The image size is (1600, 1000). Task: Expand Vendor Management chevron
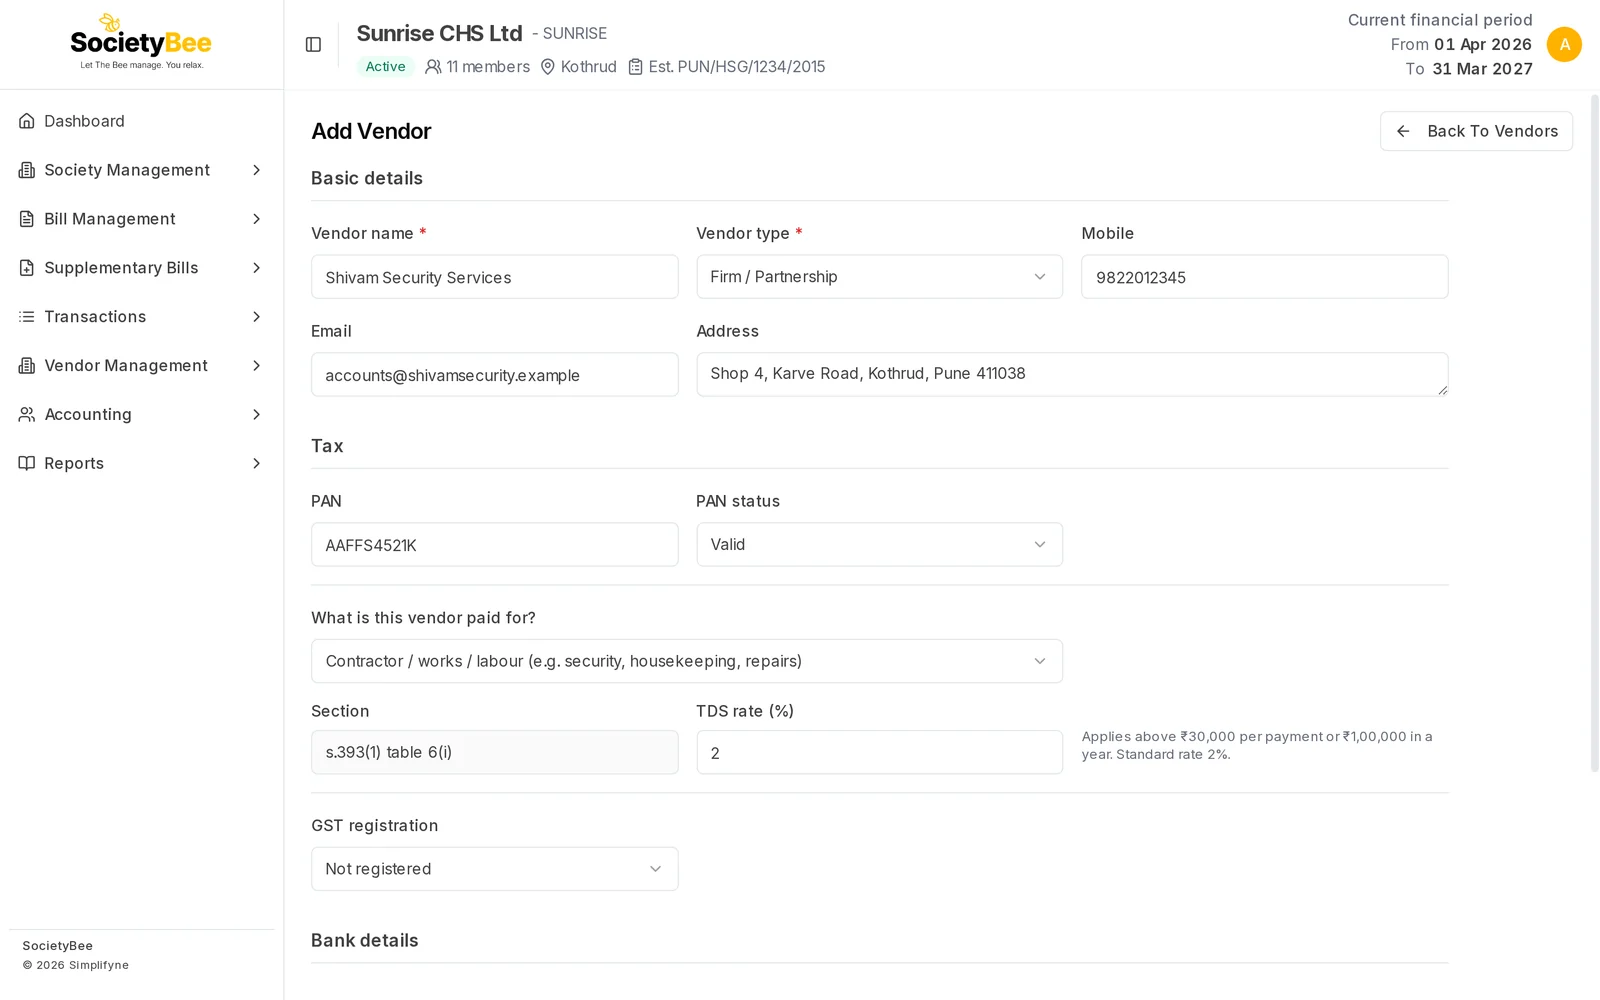[x=257, y=366]
